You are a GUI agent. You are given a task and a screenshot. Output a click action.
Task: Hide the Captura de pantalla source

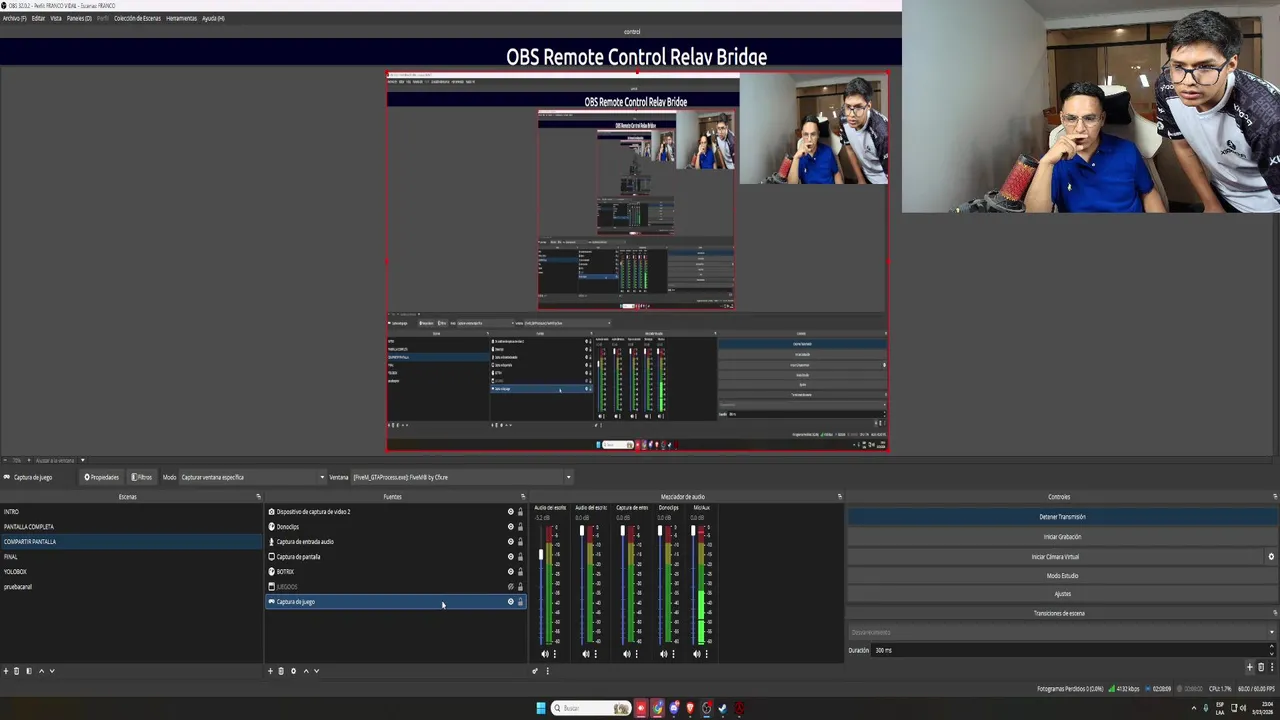[x=510, y=557]
